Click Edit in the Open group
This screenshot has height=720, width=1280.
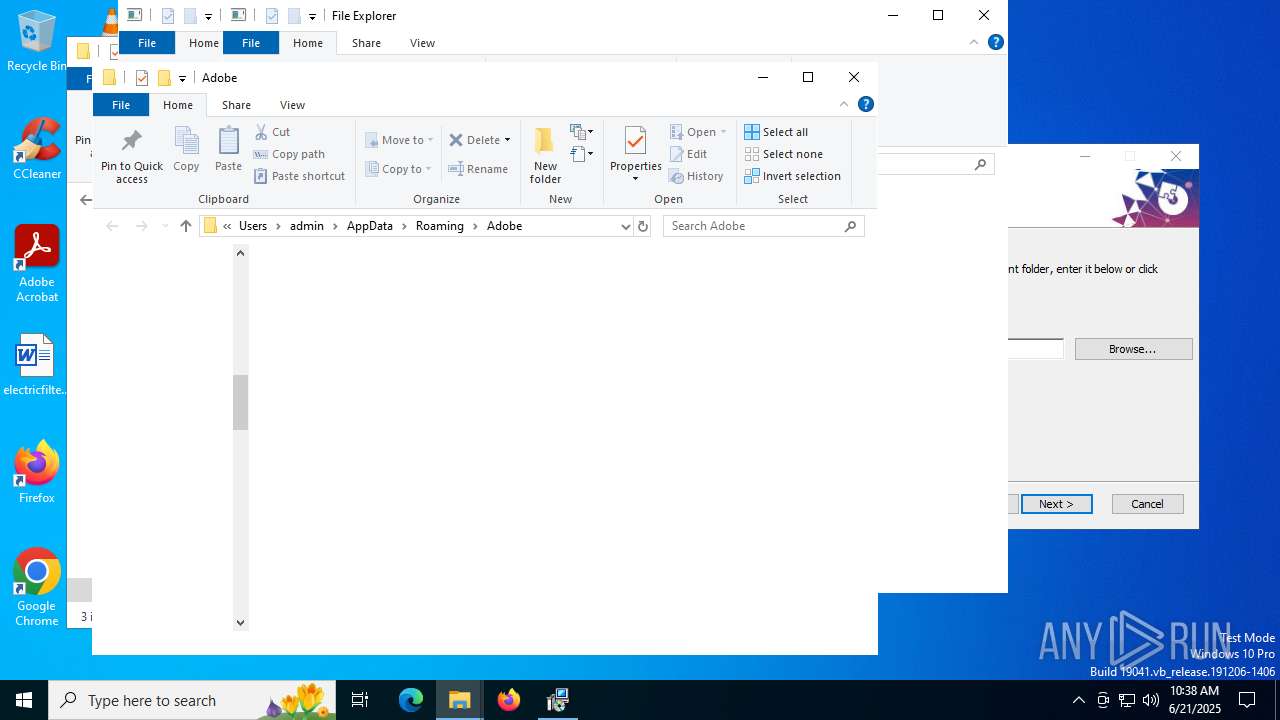[688, 154]
